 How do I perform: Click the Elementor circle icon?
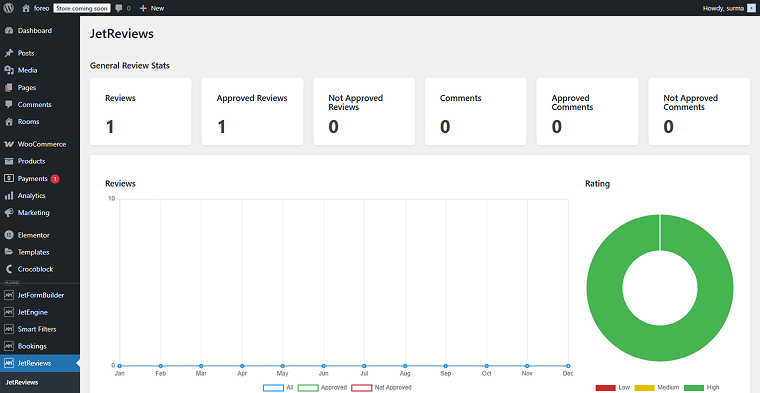(x=9, y=235)
